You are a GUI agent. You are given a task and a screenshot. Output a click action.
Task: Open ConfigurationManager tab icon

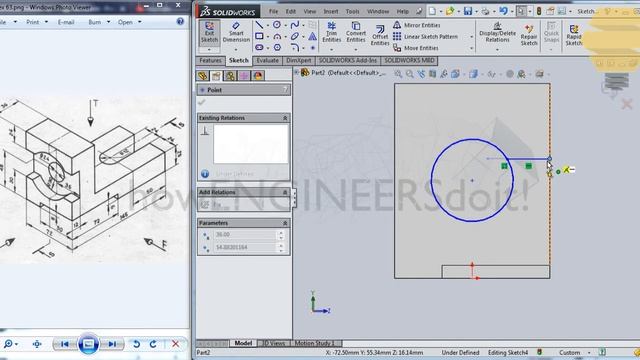click(230, 76)
